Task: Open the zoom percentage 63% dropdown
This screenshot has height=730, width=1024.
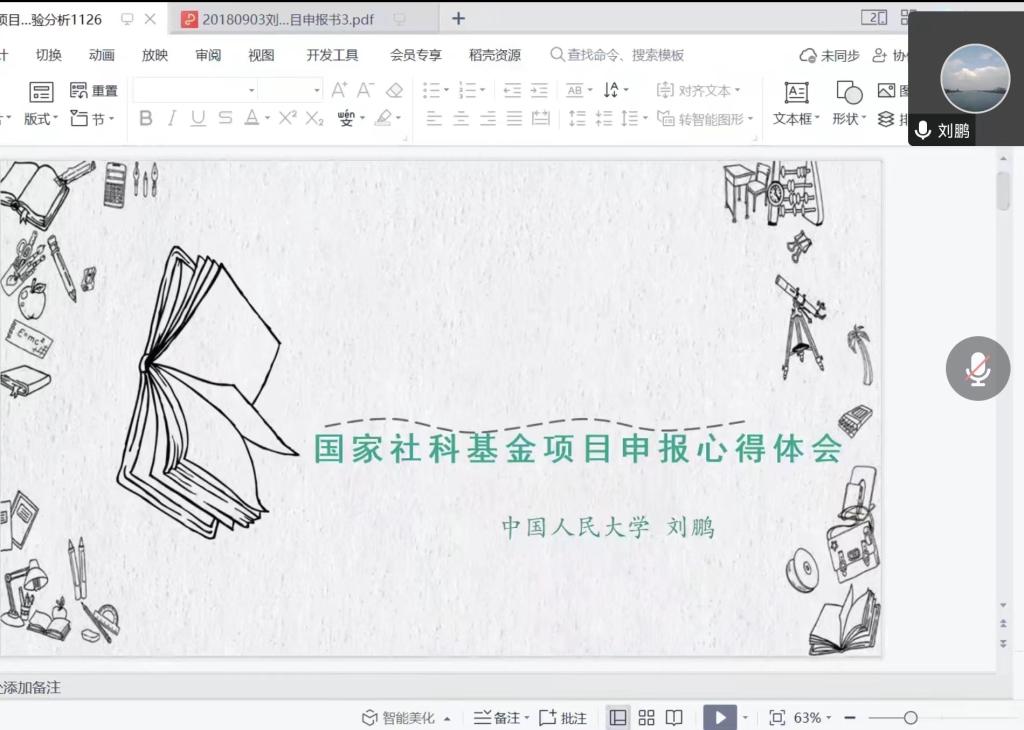Action: 812,717
